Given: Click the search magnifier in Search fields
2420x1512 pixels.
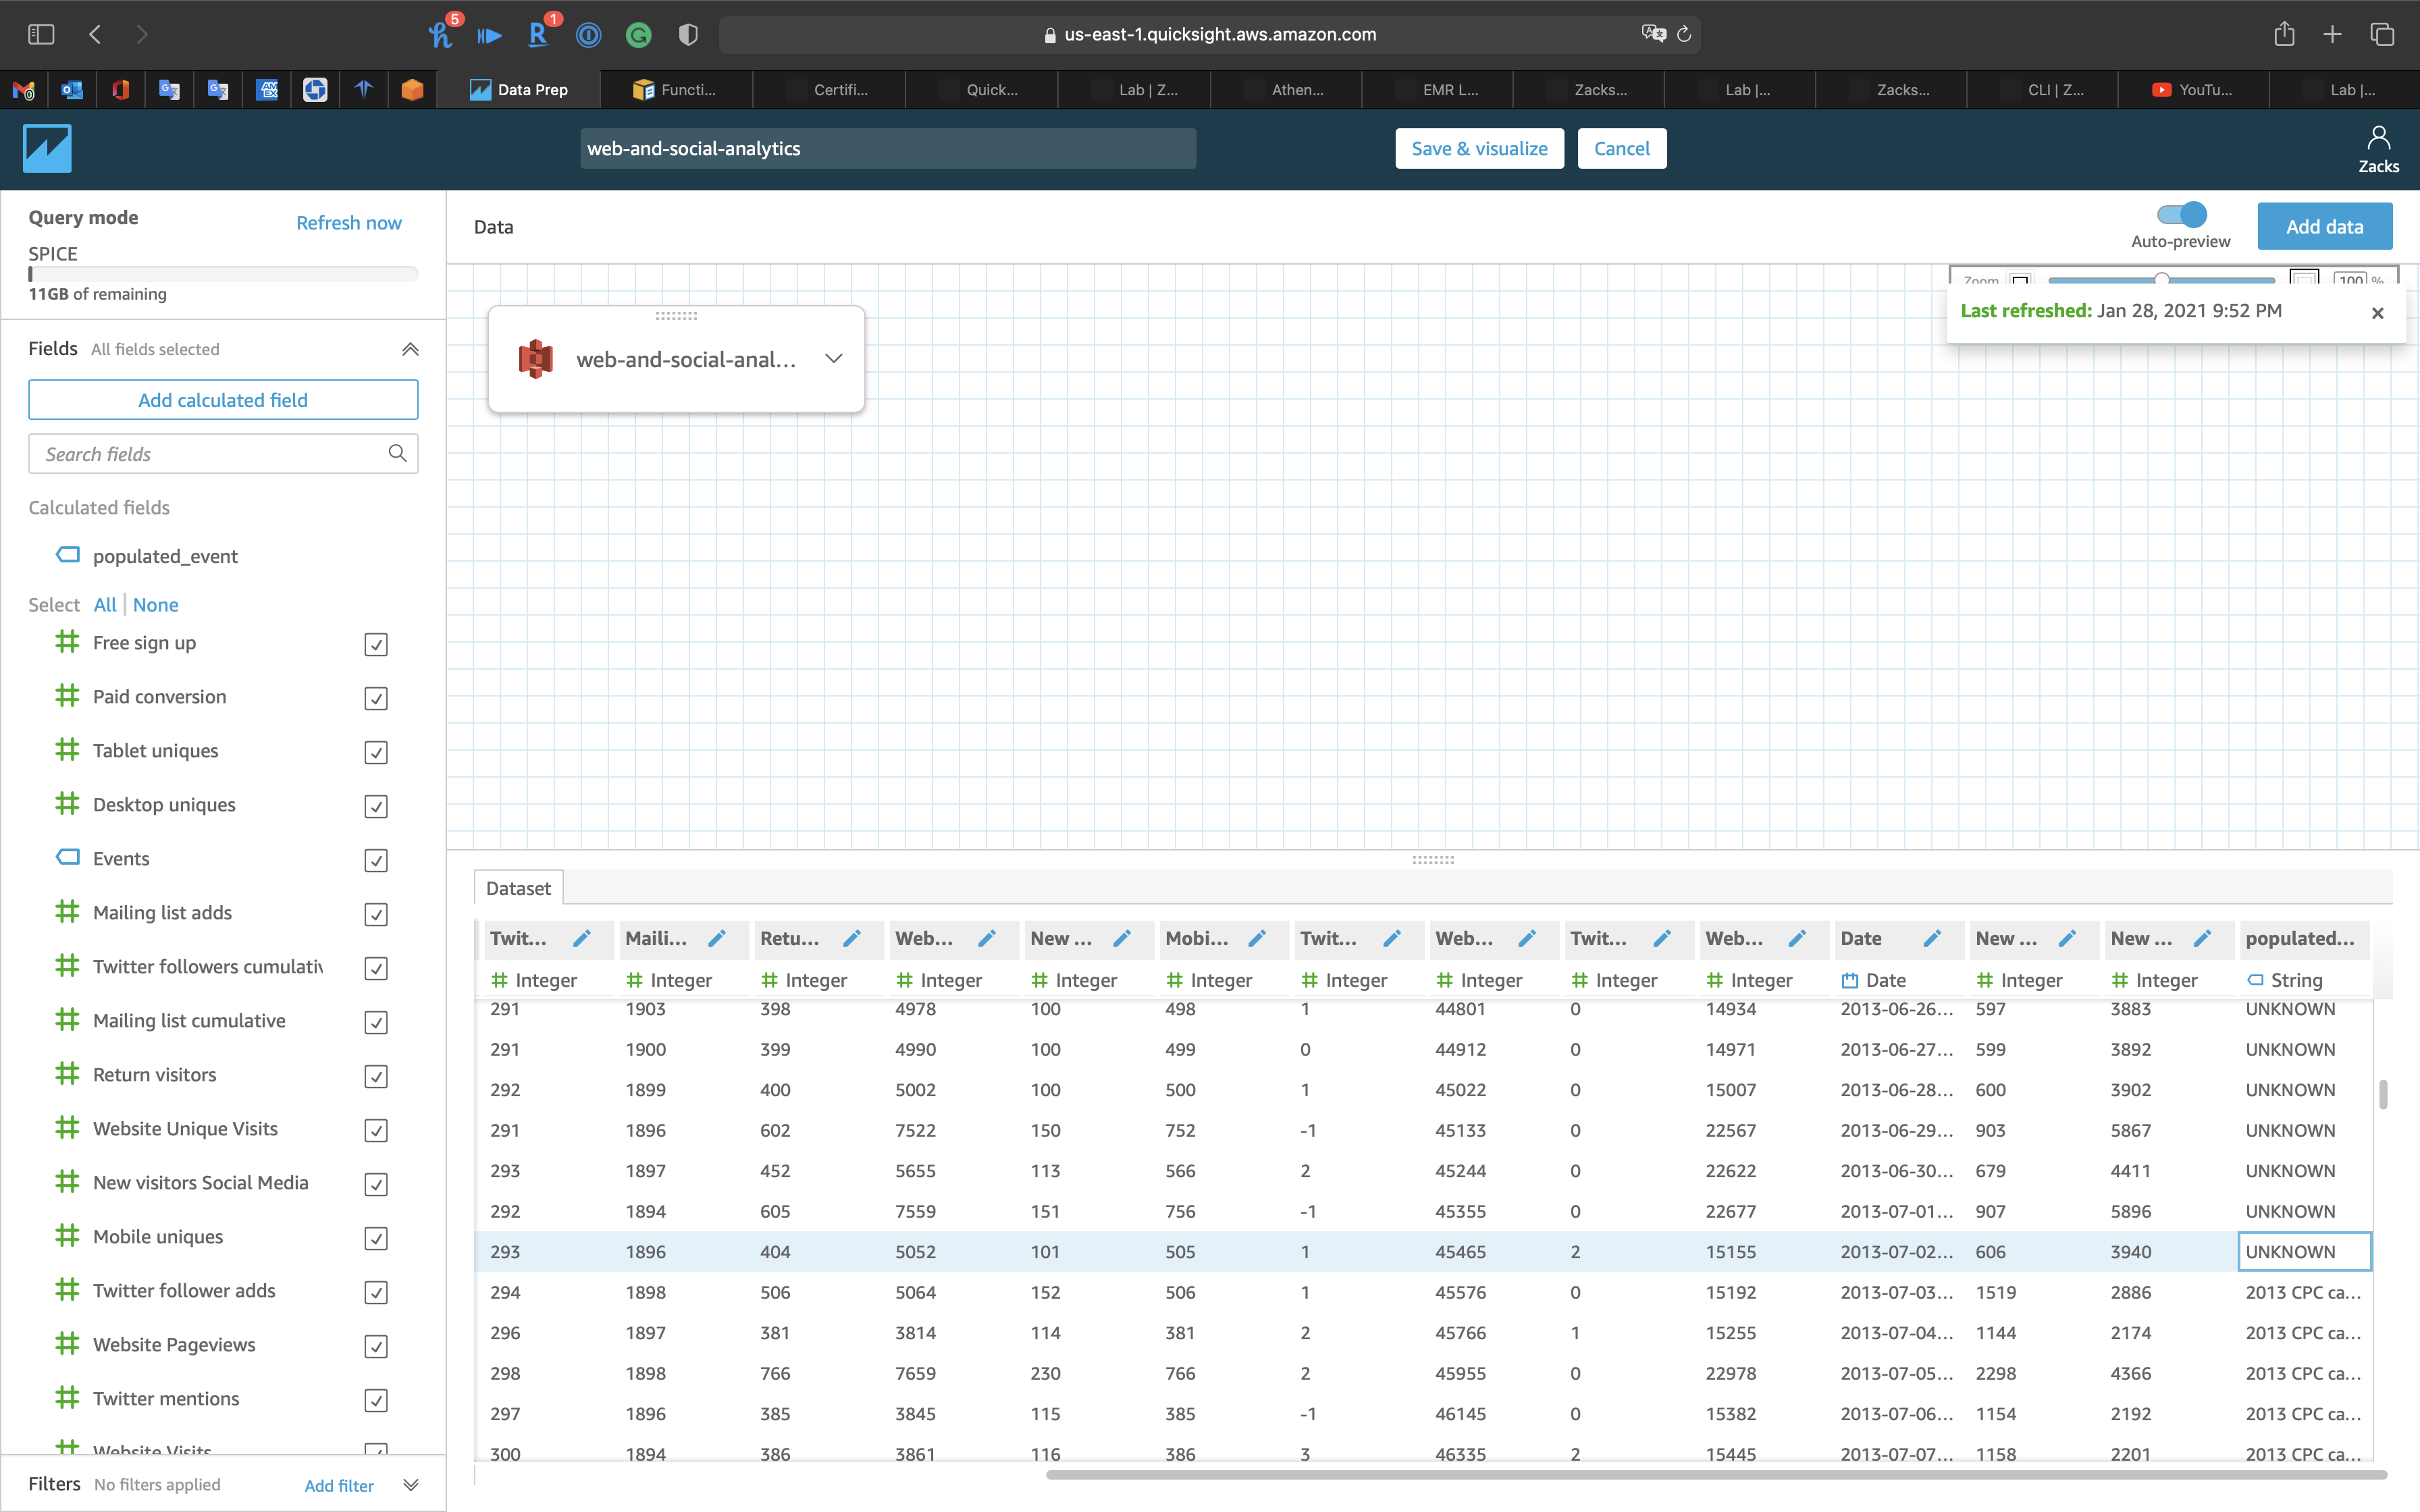Looking at the screenshot, I should click(x=397, y=453).
